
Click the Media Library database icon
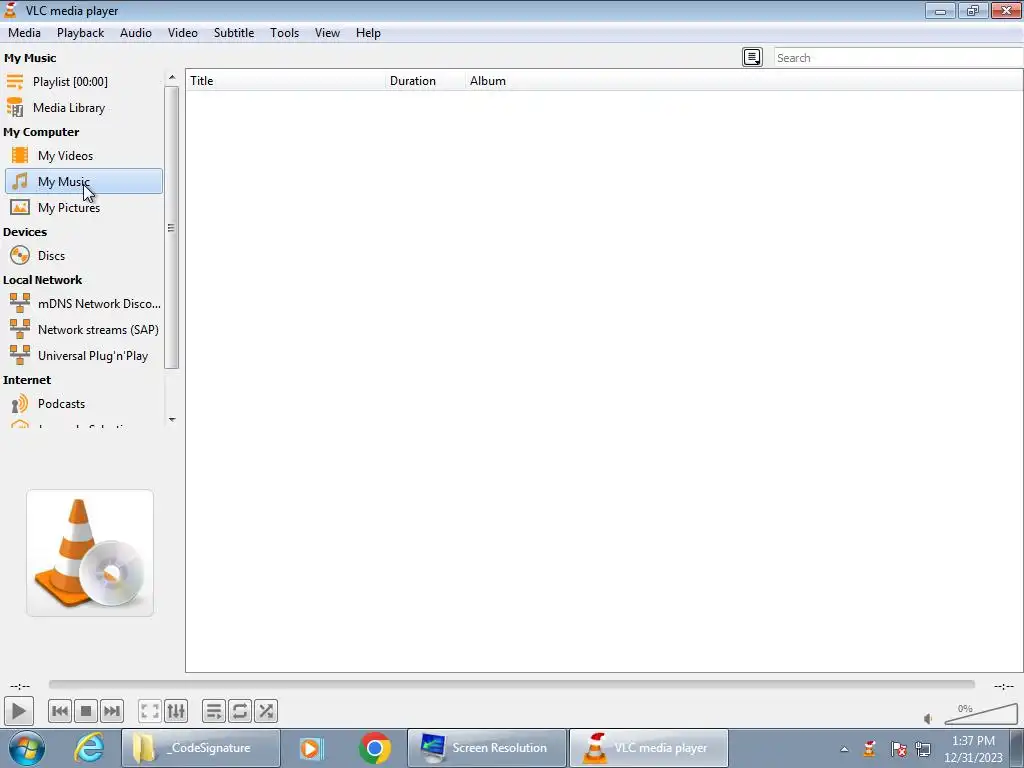pos(15,108)
